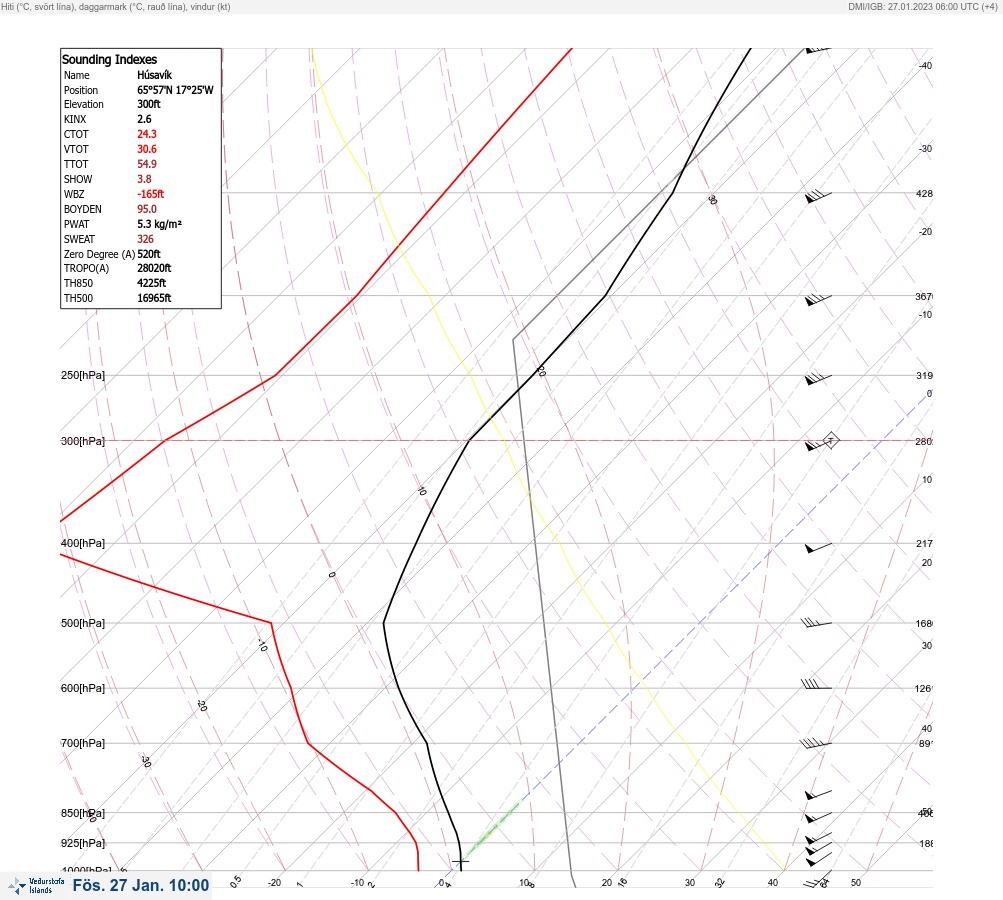Click the 500[hPa] pressure label

click(83, 623)
